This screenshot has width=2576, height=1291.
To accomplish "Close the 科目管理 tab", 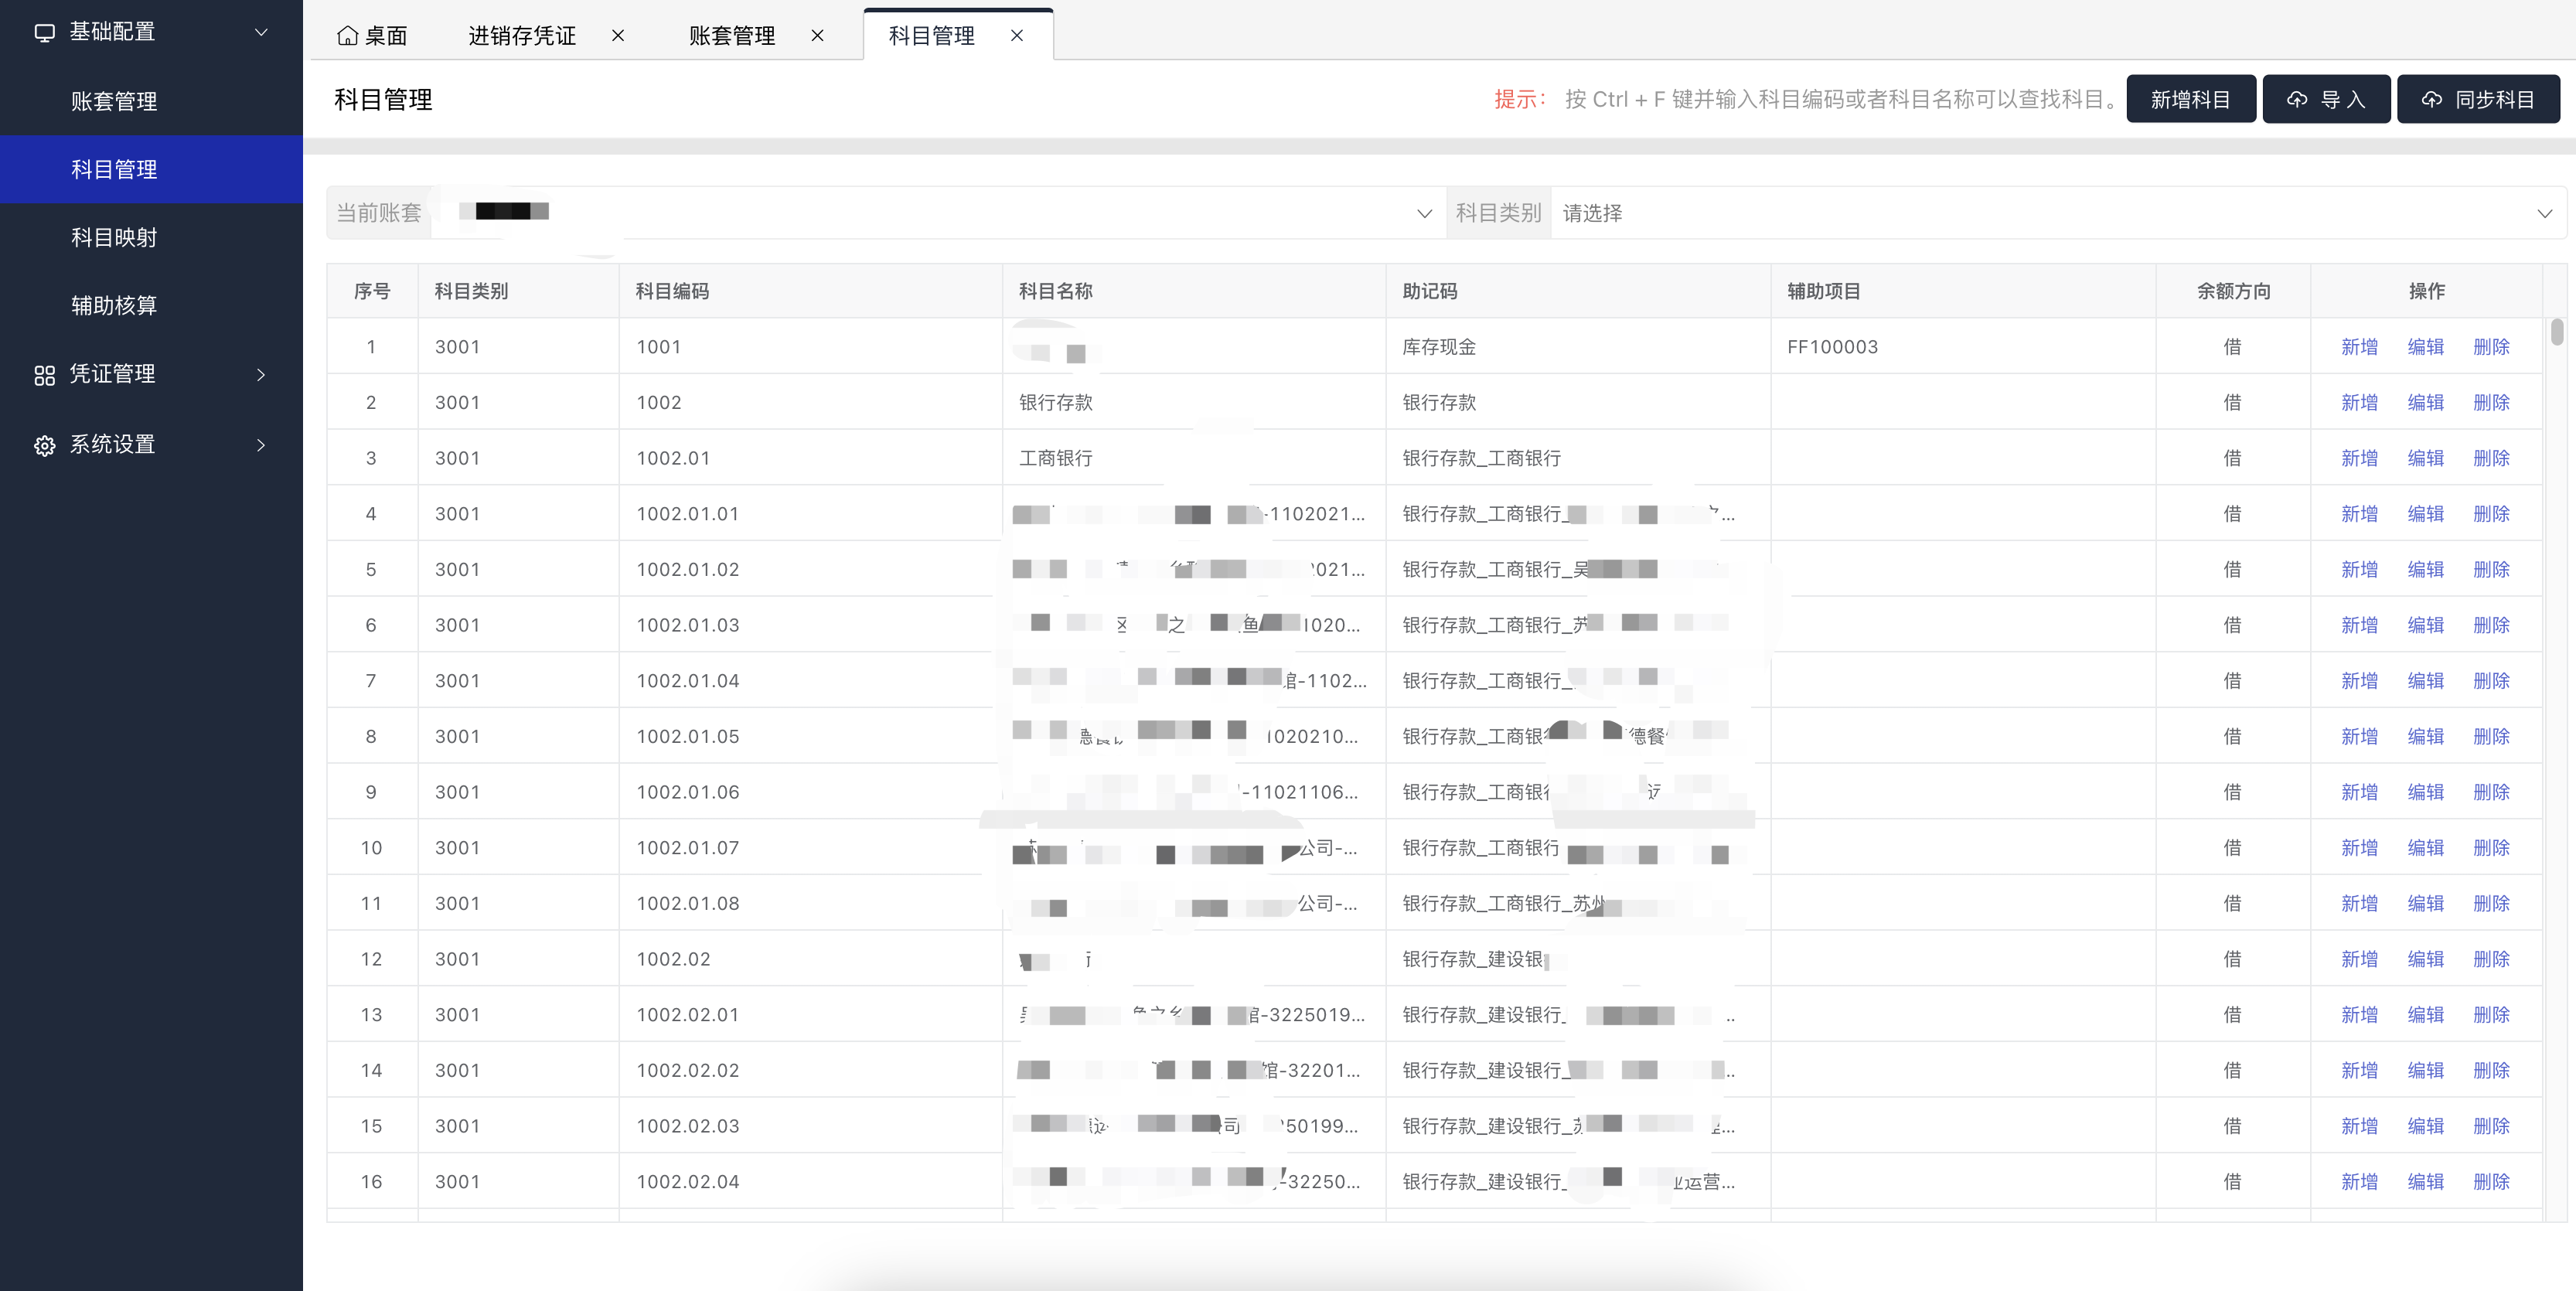I will coord(1017,36).
